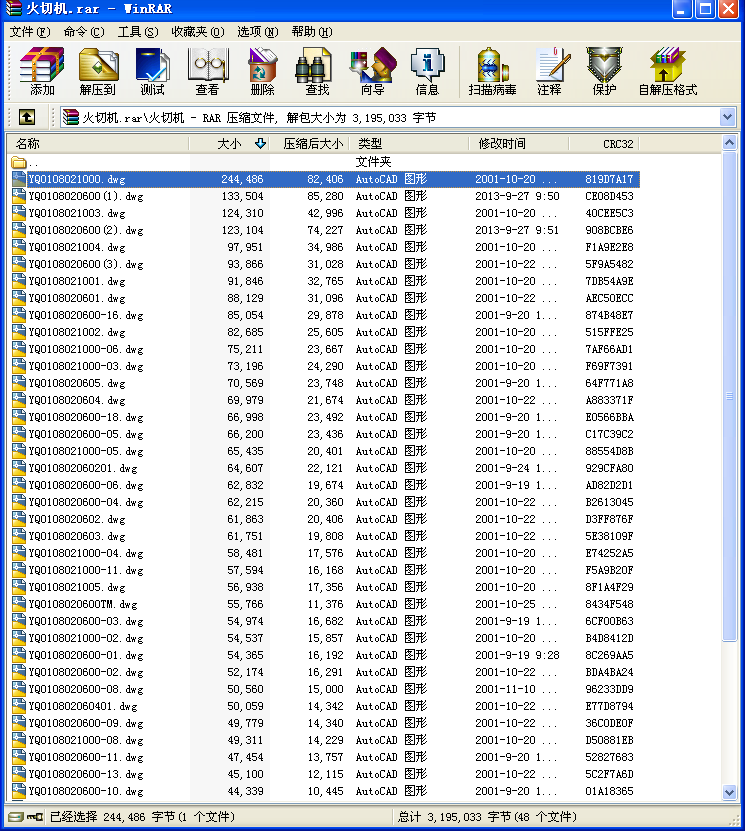Select file YQ0108020600-10.dwg

click(x=325, y=791)
